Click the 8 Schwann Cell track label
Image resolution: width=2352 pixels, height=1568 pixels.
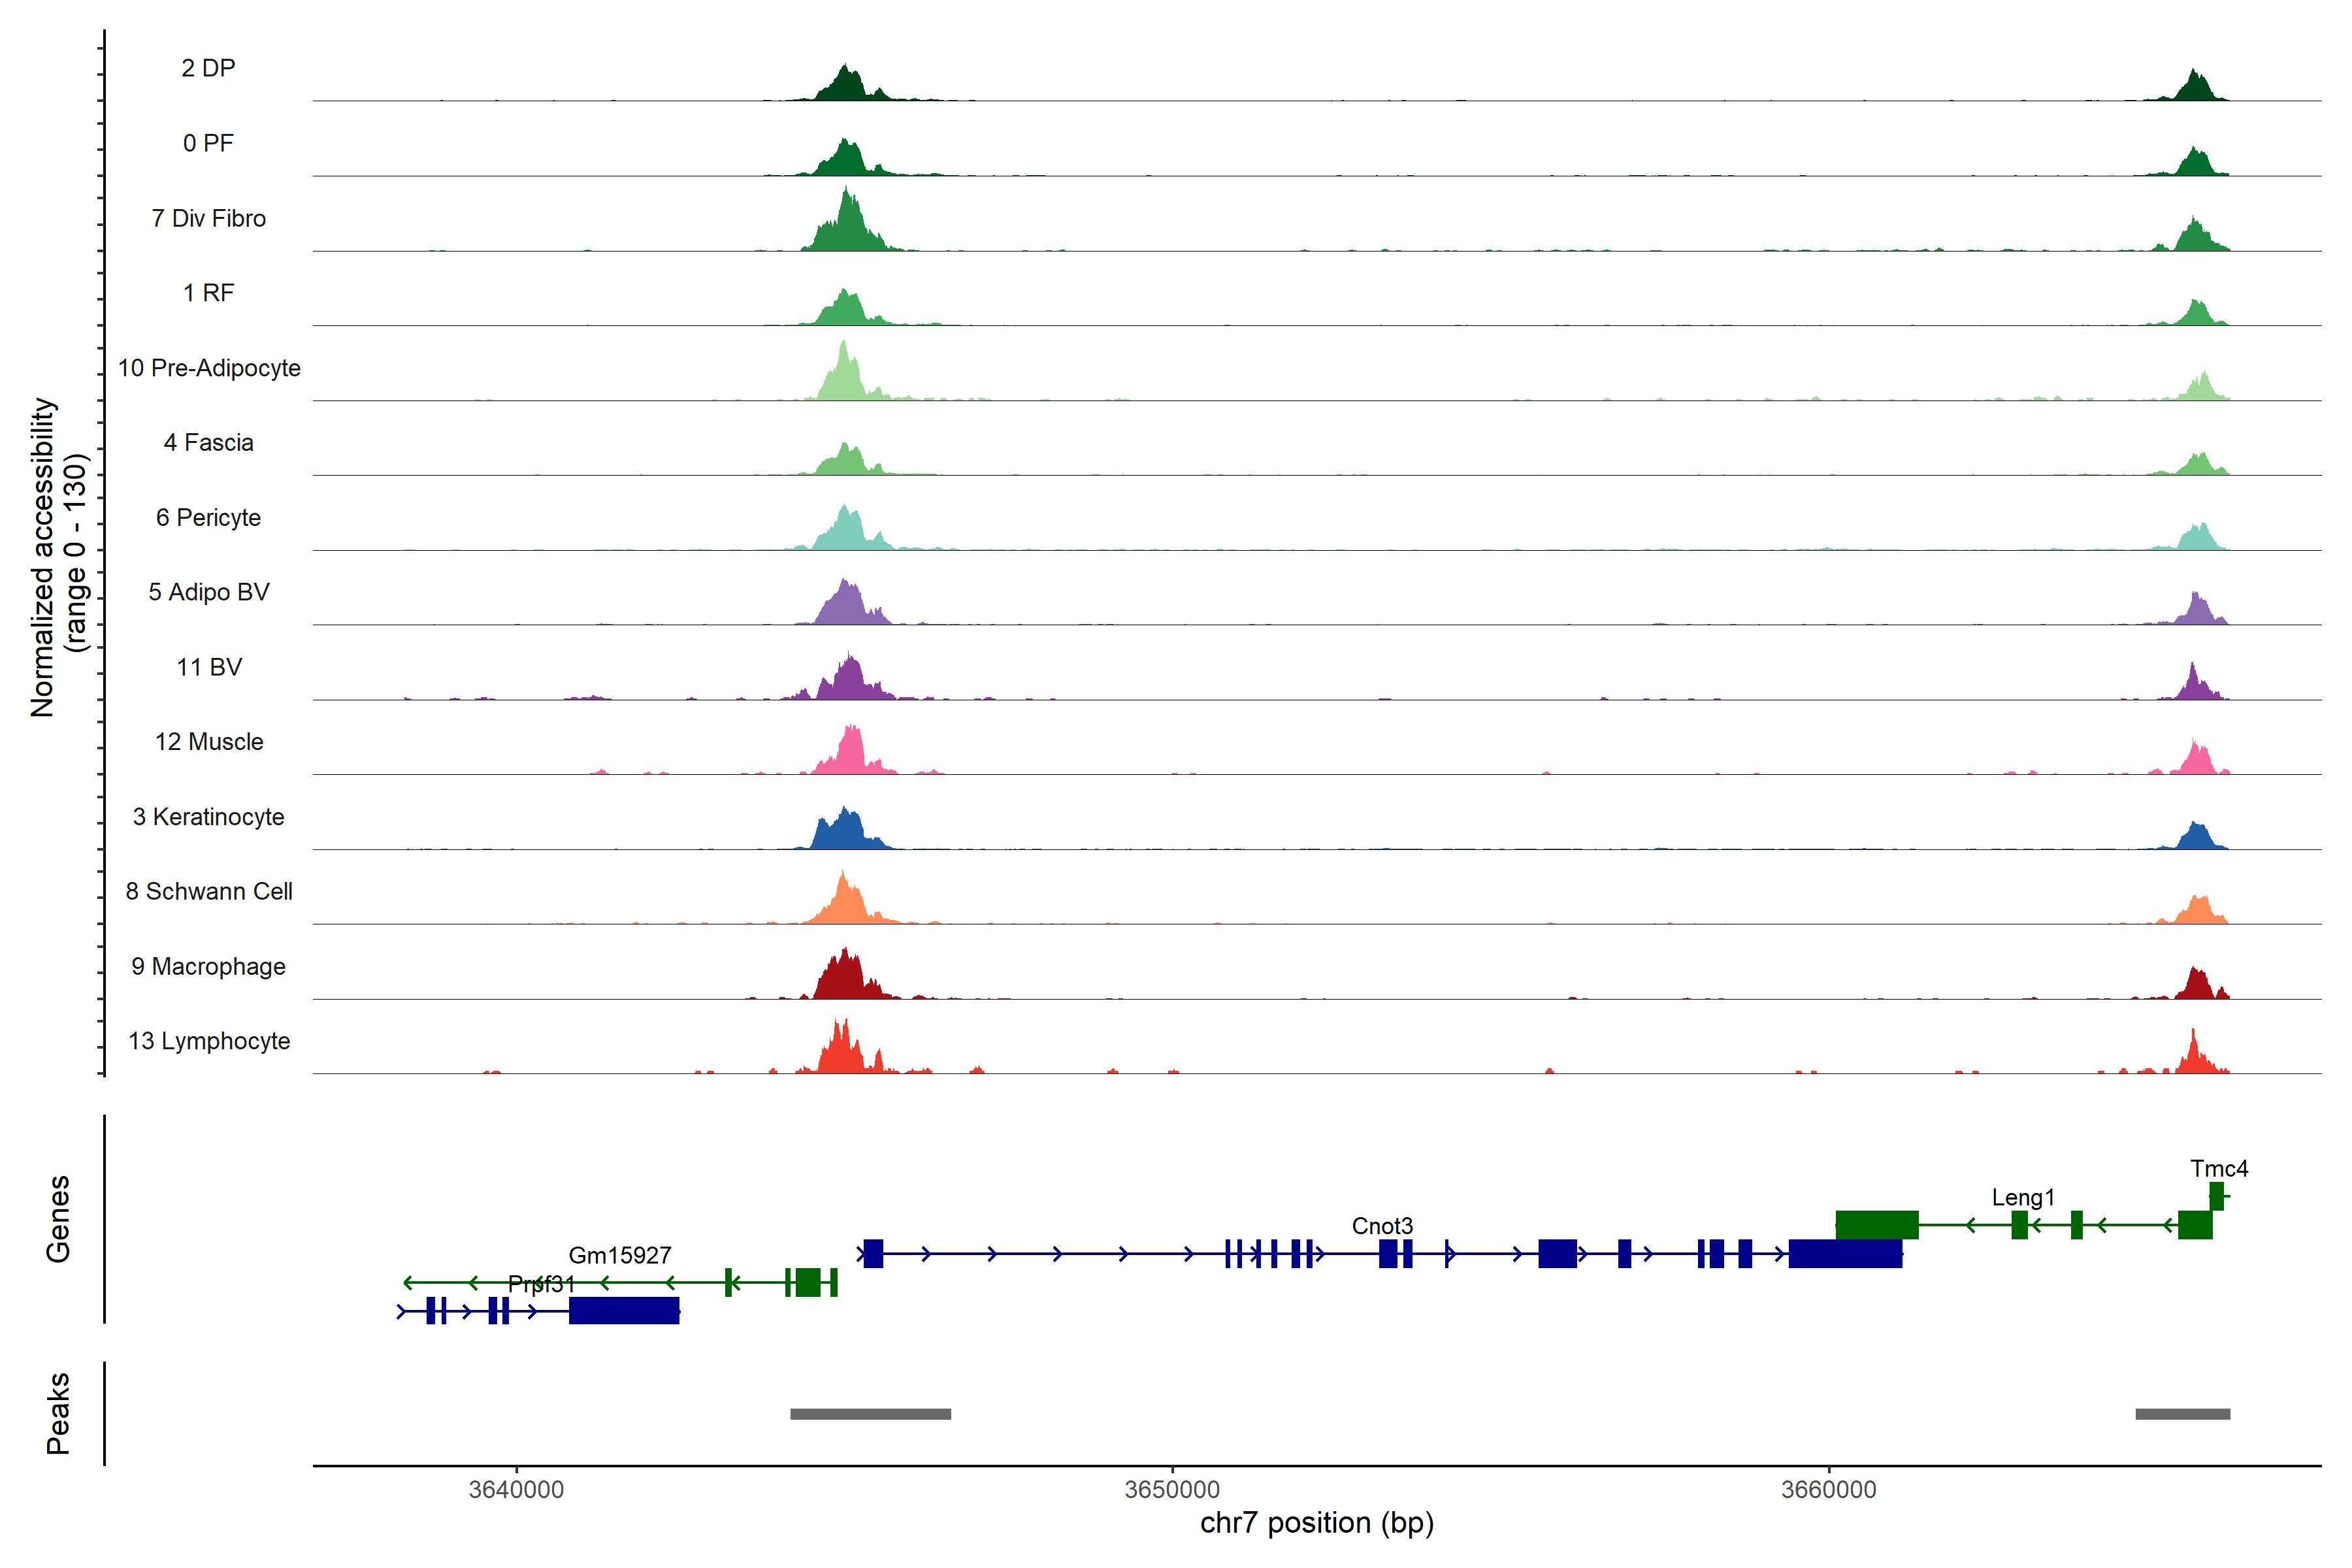(x=208, y=891)
